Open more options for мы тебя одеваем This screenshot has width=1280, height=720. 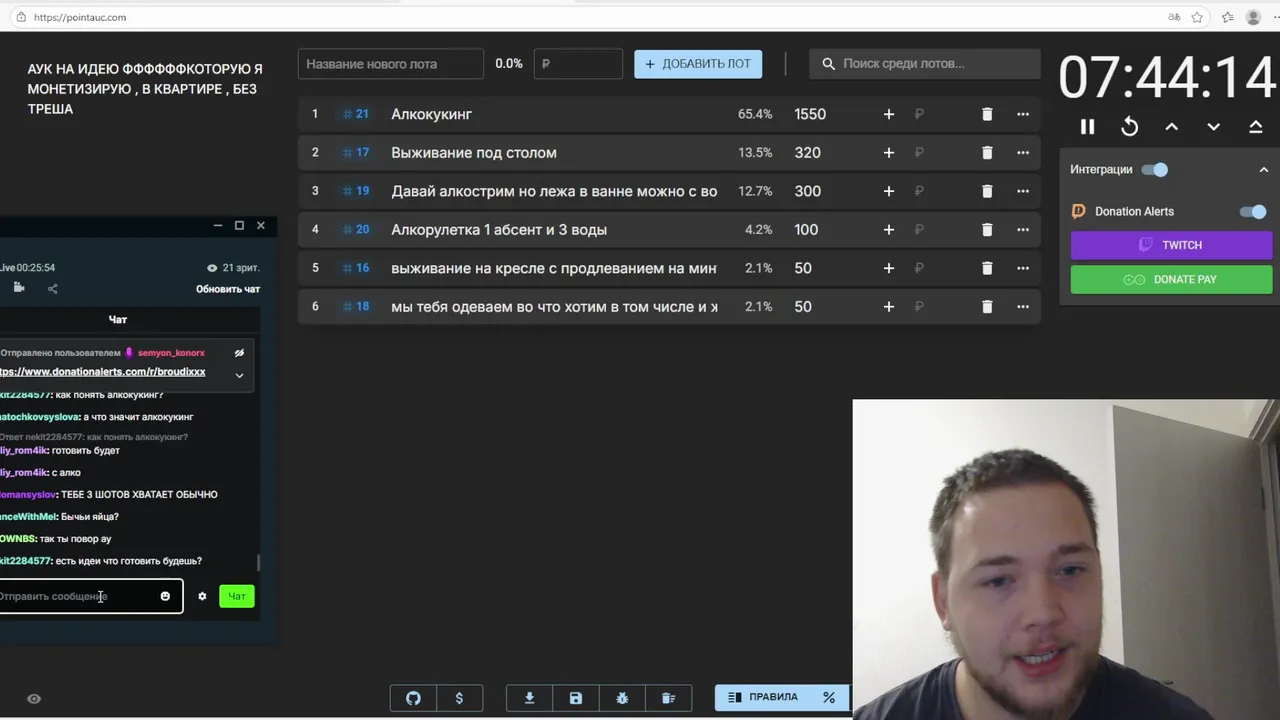click(x=1023, y=307)
